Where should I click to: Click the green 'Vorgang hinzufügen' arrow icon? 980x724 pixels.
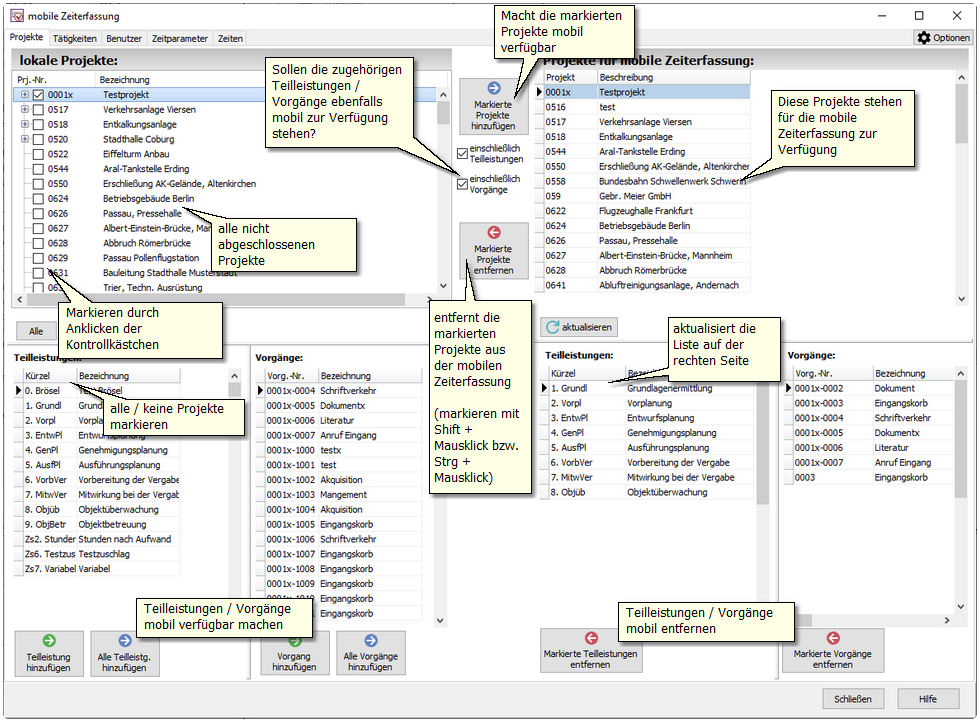294,640
